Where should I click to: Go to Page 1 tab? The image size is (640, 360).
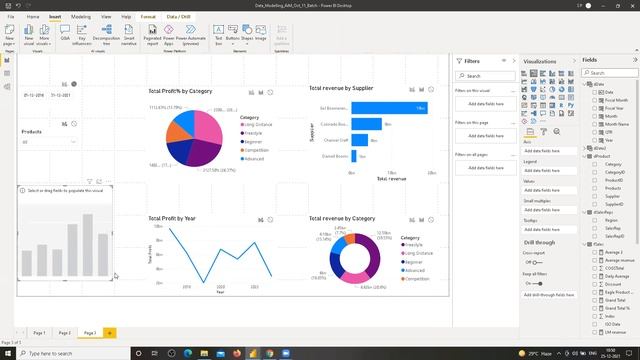tap(39, 333)
